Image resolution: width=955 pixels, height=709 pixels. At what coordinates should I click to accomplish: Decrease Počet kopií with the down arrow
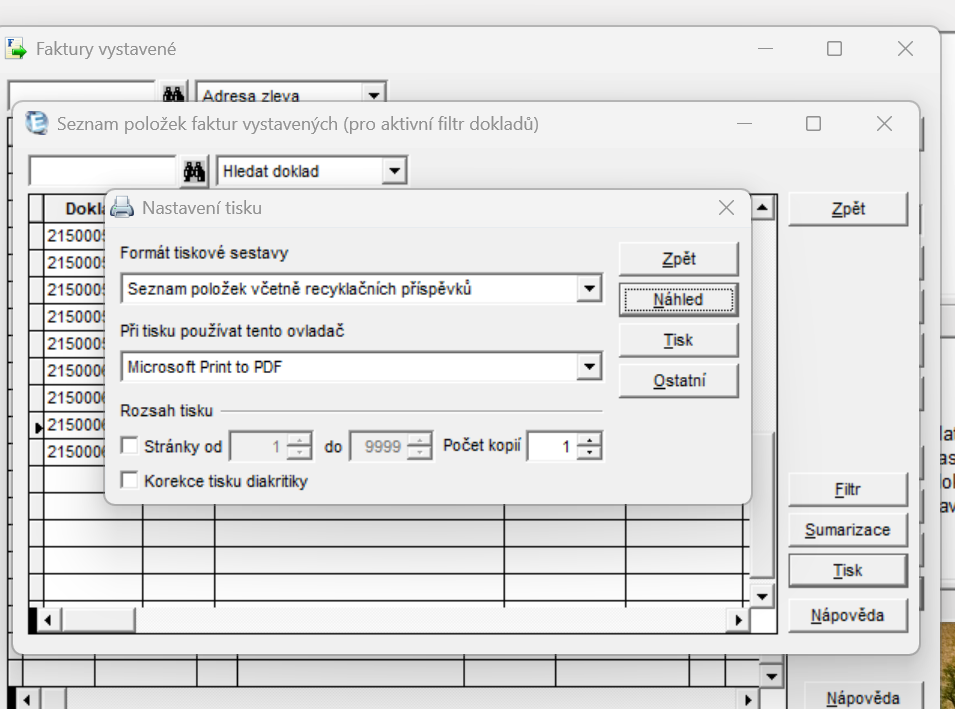591,453
